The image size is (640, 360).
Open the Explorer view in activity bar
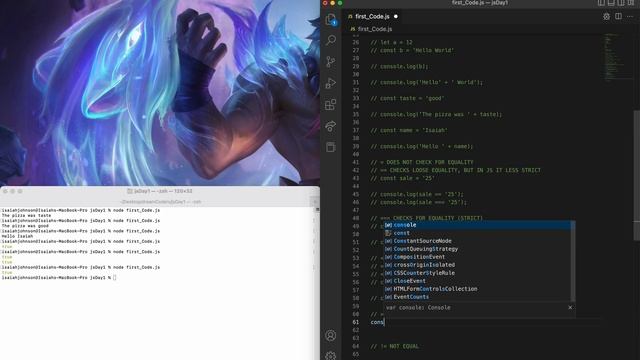(x=331, y=19)
